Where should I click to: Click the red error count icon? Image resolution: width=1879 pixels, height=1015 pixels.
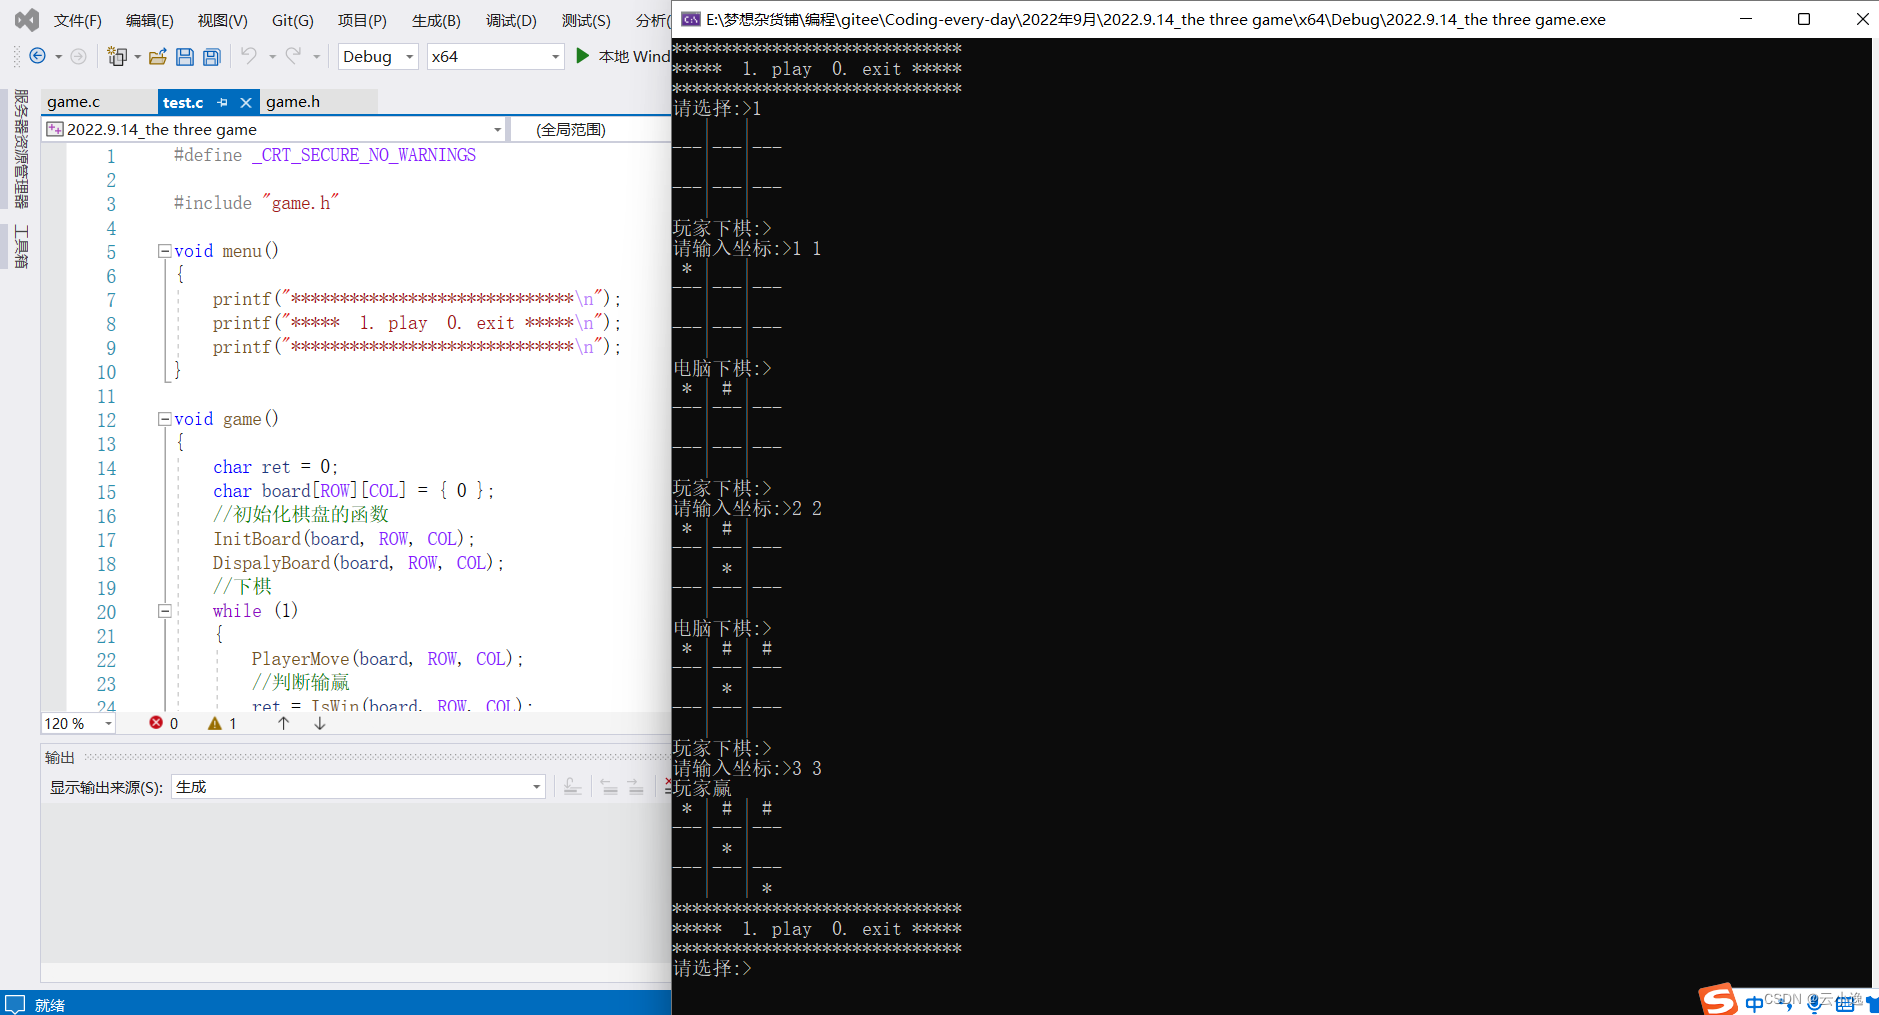coord(156,723)
